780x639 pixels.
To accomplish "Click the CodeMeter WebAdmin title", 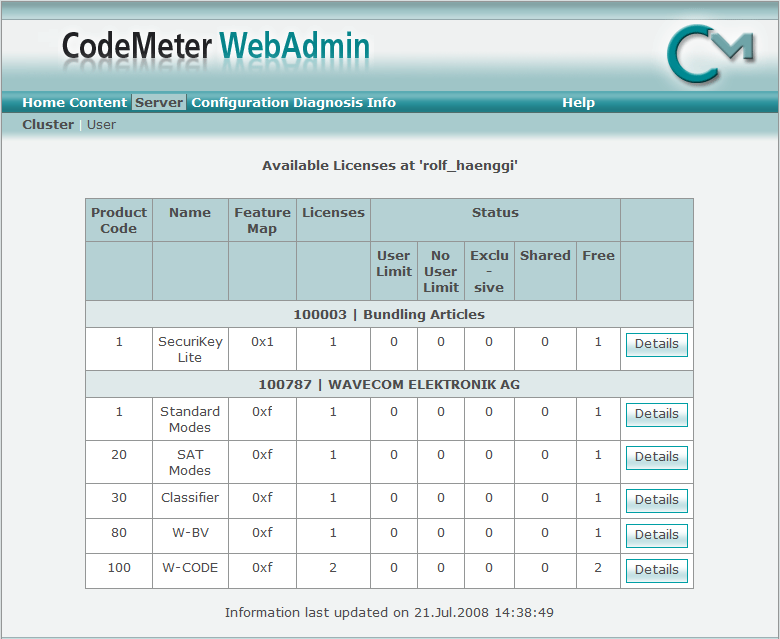I will click(216, 46).
